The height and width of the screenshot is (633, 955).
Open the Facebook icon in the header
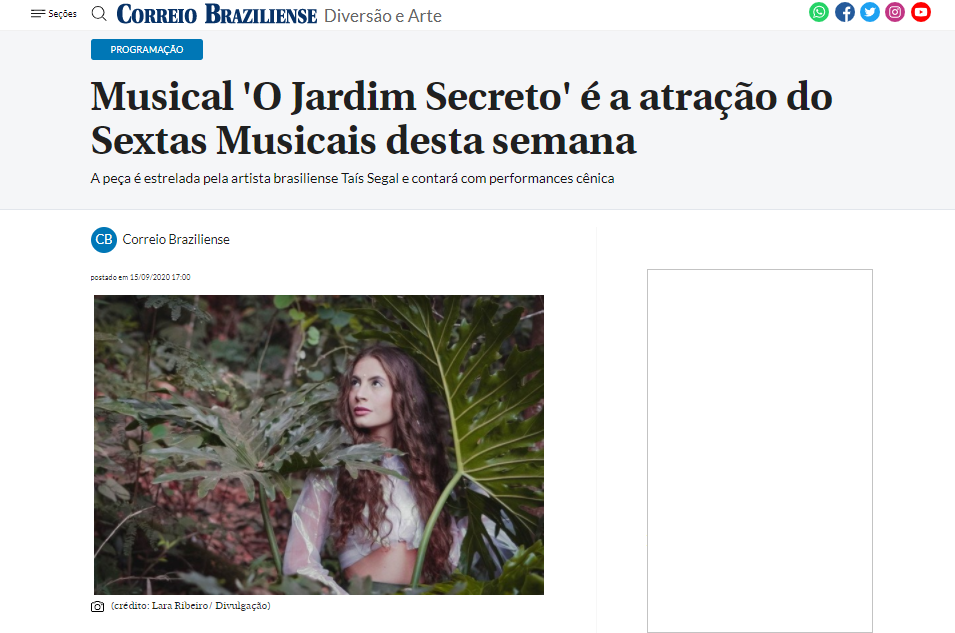coord(844,12)
